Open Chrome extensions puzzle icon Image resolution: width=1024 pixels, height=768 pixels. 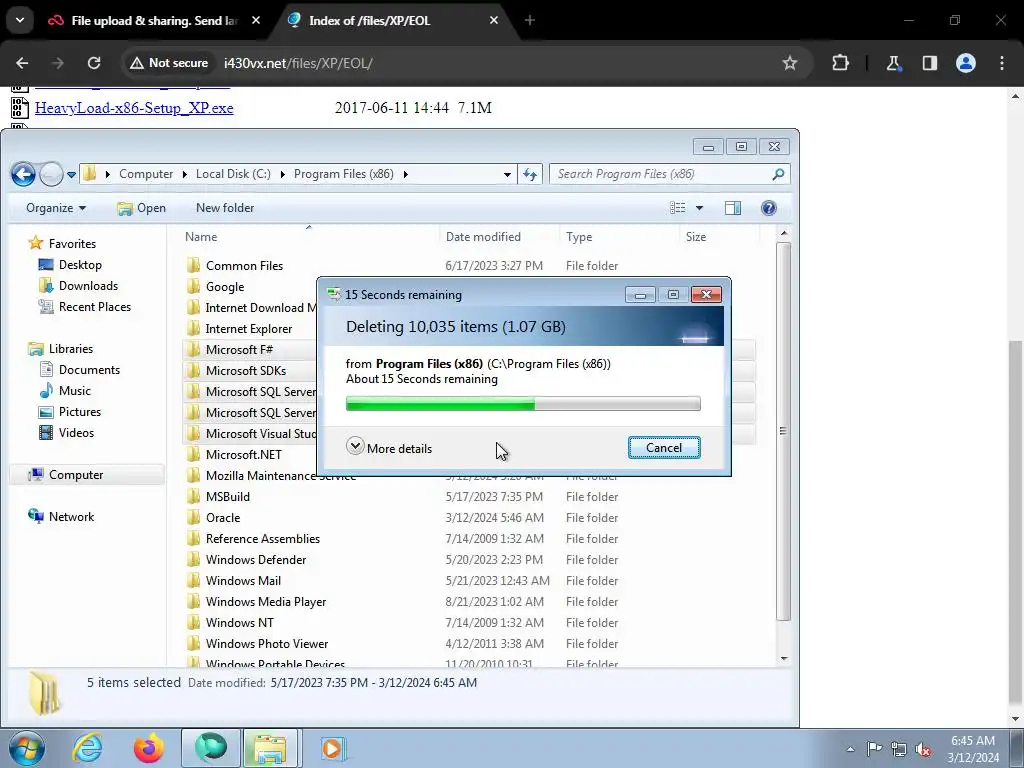pos(840,63)
